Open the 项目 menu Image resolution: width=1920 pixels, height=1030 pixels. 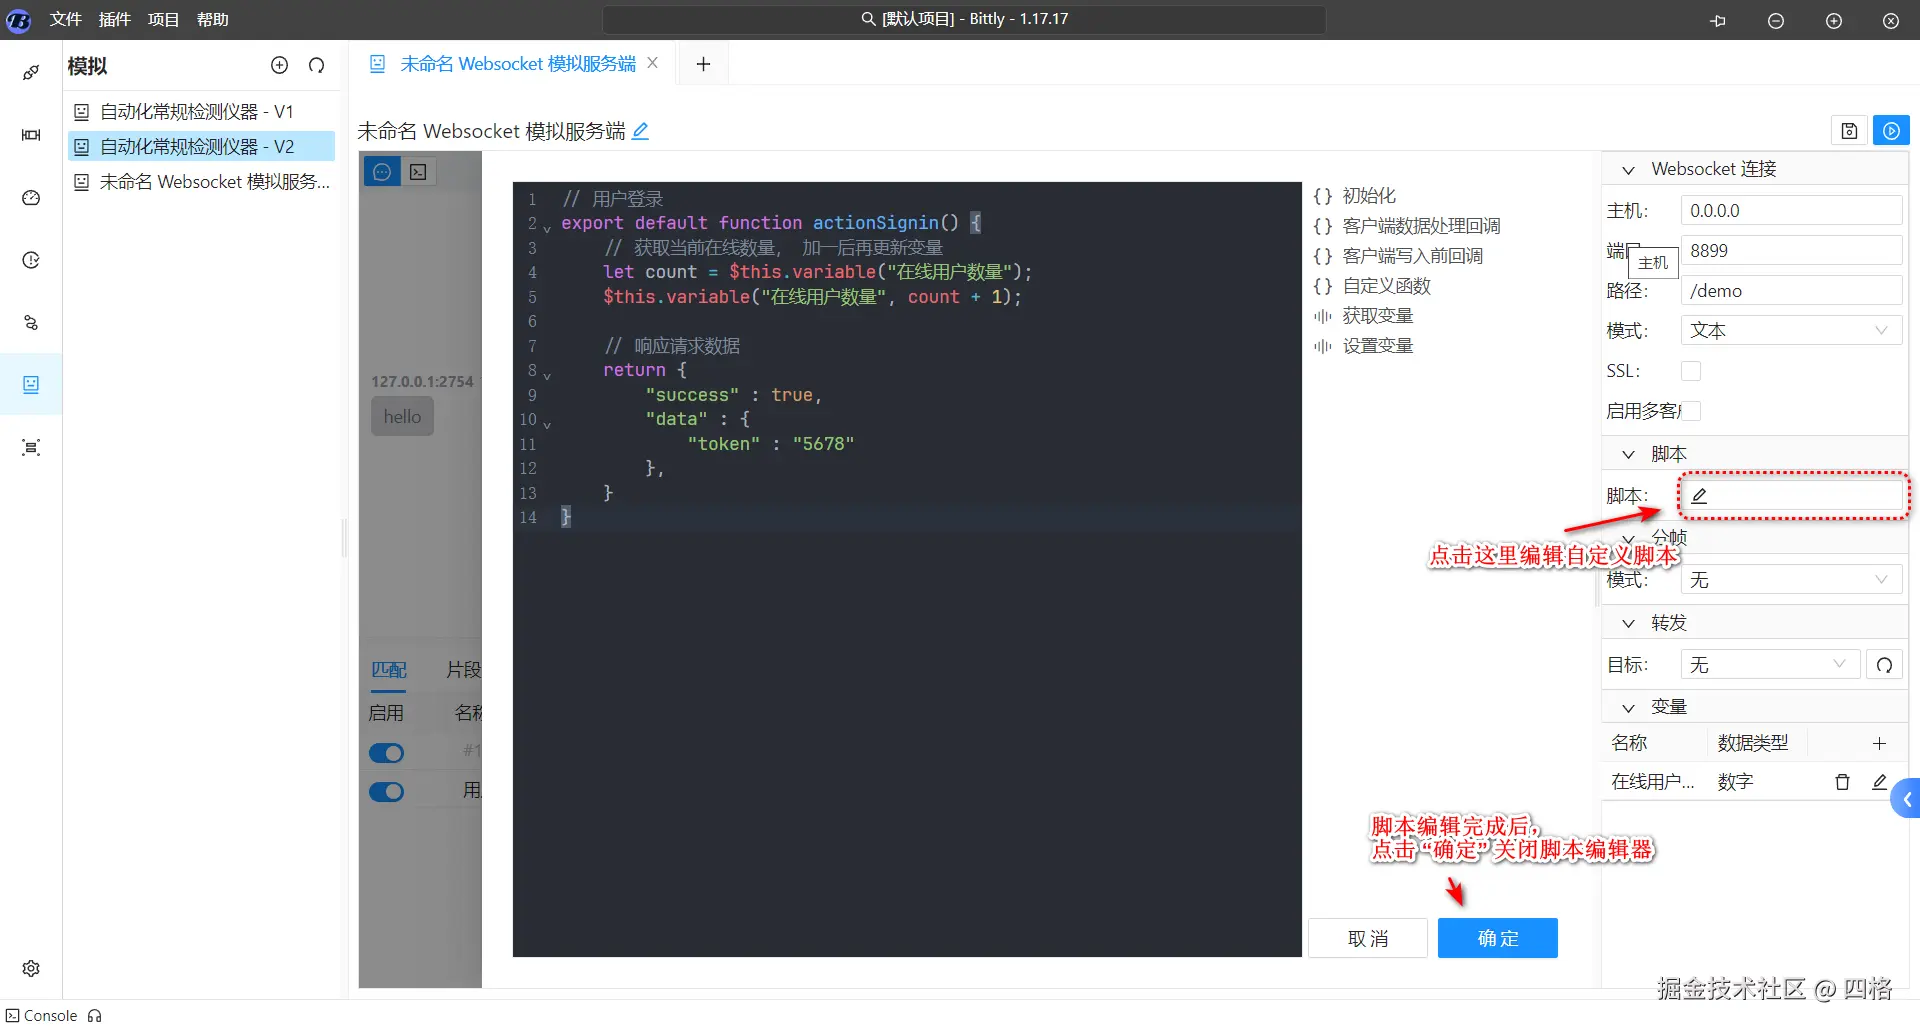point(163,20)
